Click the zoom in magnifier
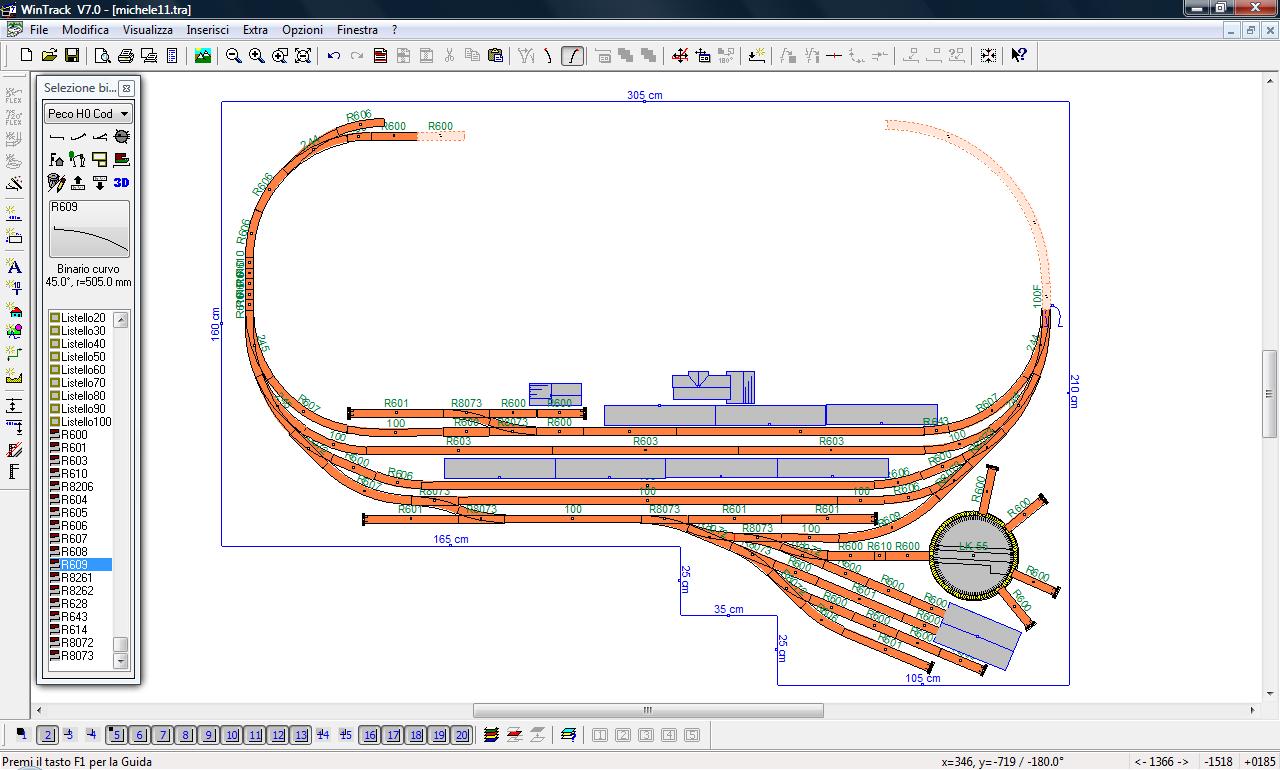1280x770 pixels. pos(257,56)
